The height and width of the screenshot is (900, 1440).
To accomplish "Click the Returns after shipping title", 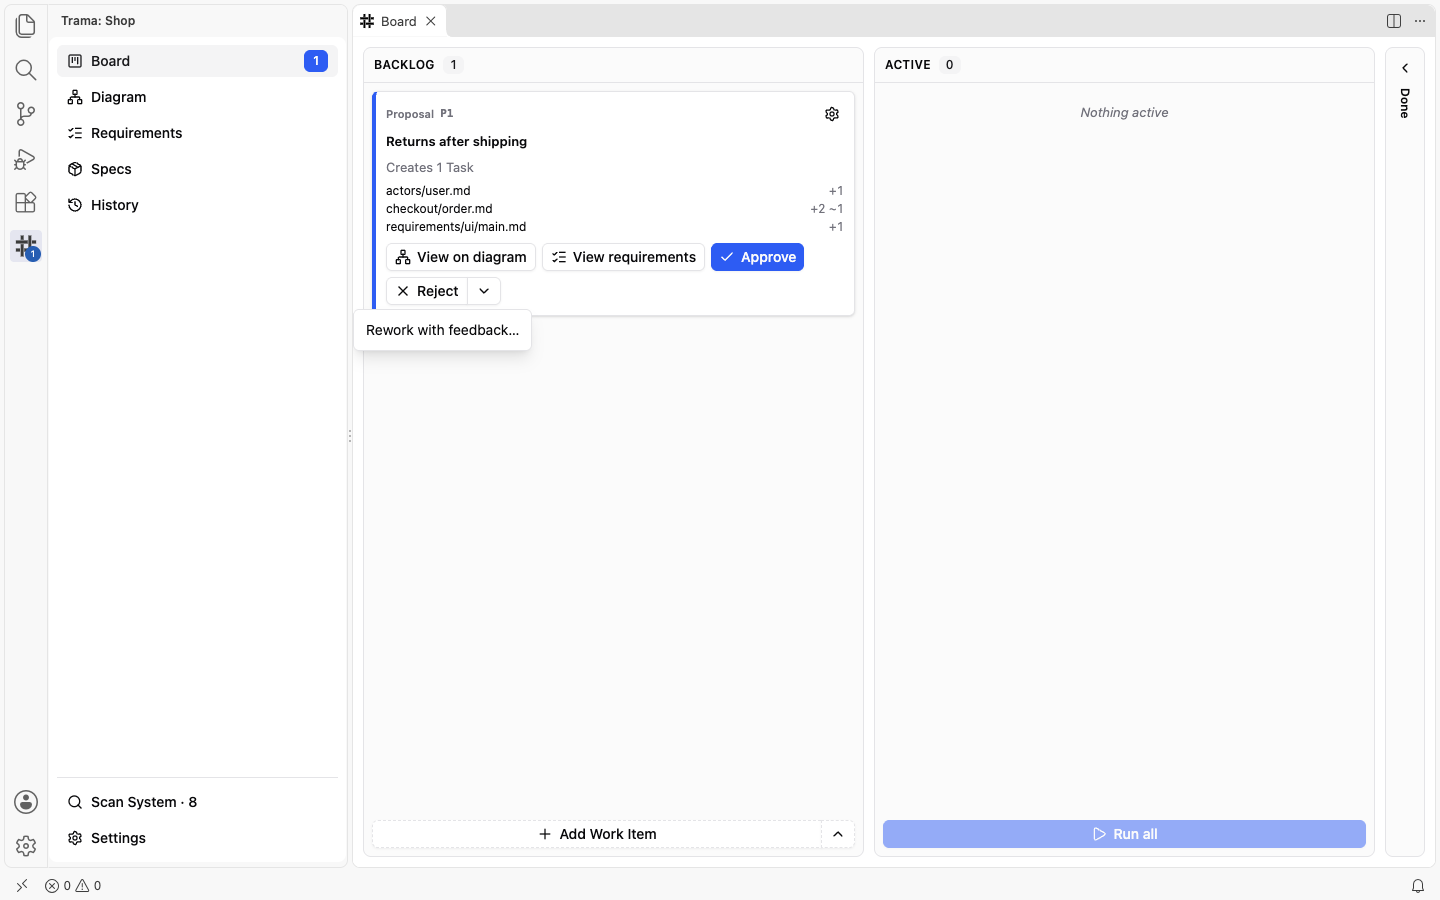I will [456, 141].
